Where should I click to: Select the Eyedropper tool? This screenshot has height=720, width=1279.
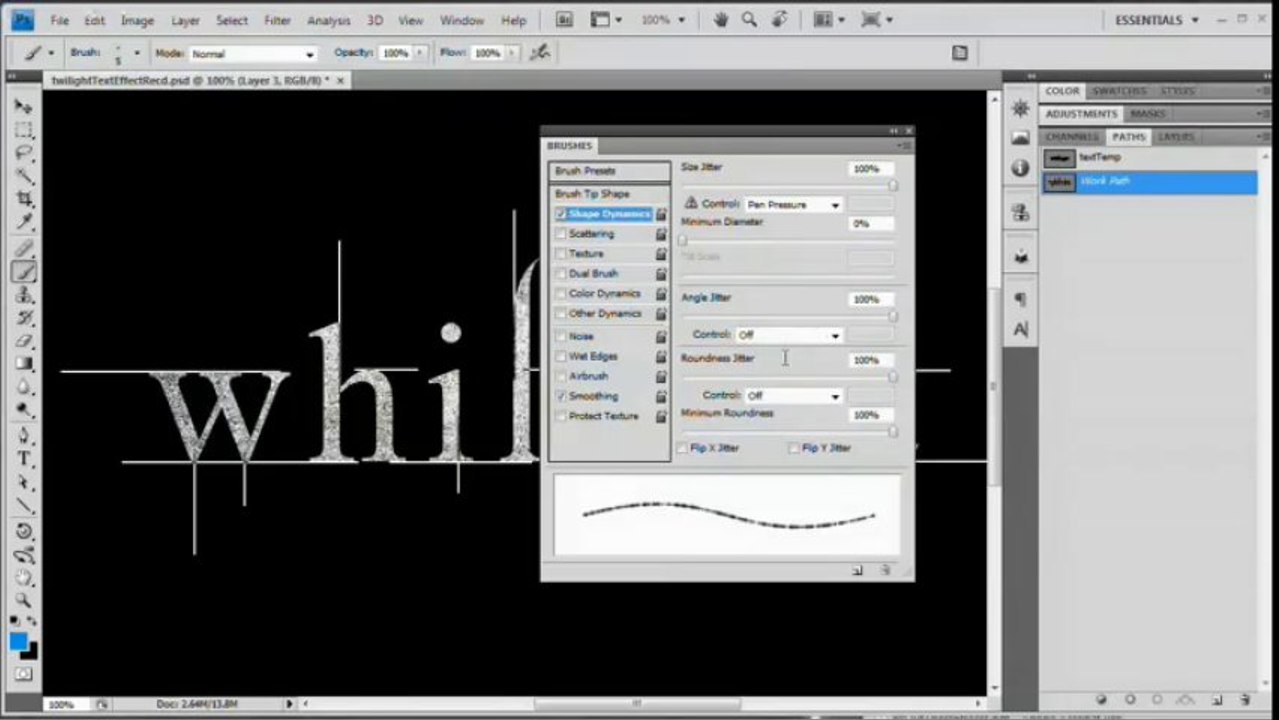tap(23, 222)
